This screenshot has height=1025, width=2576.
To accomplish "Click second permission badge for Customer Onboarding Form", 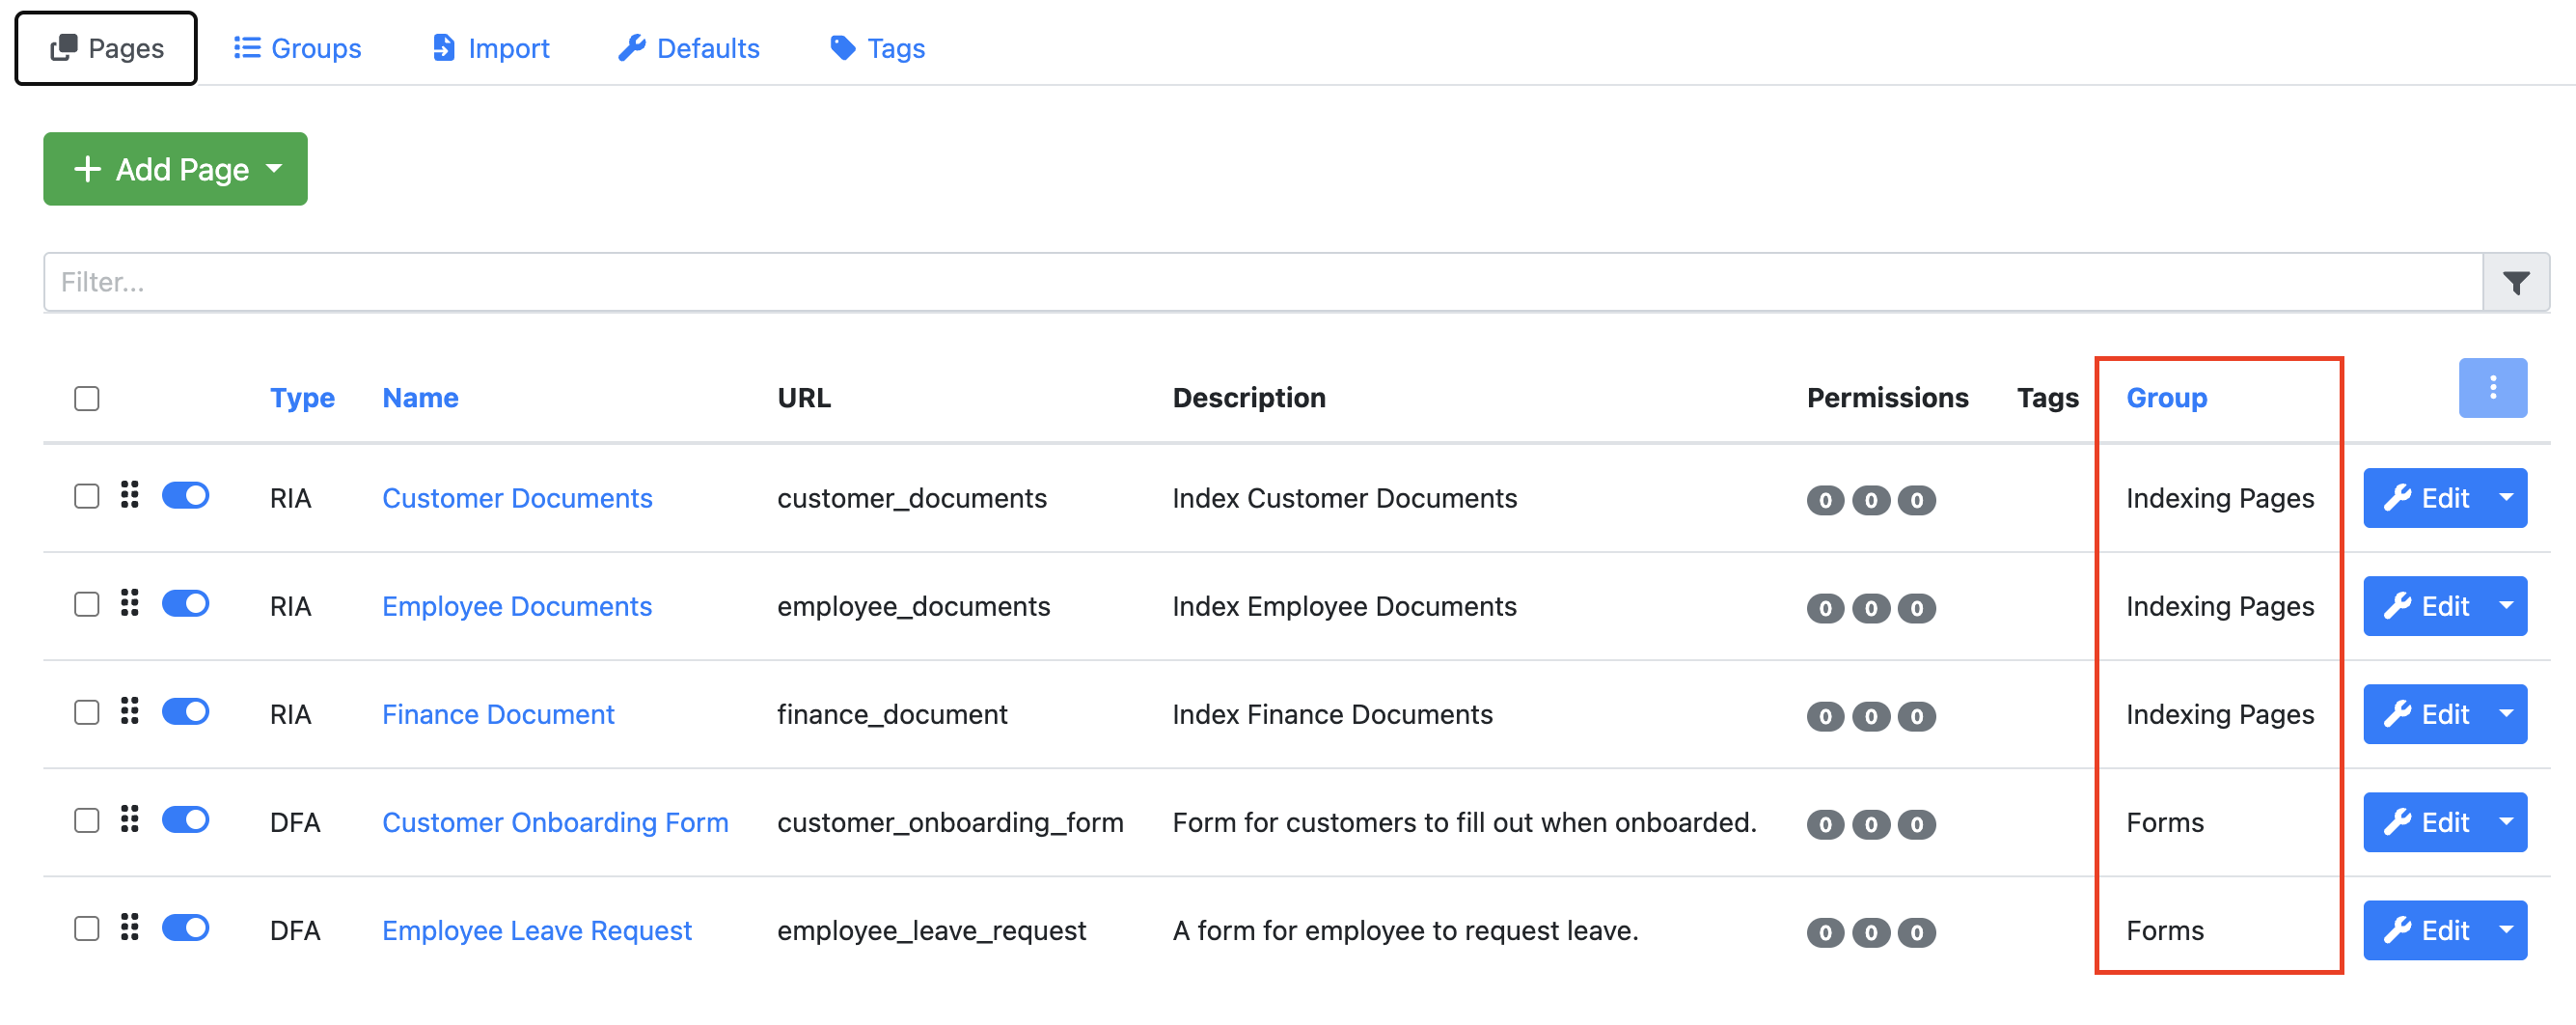I will pyautogui.click(x=1871, y=824).
